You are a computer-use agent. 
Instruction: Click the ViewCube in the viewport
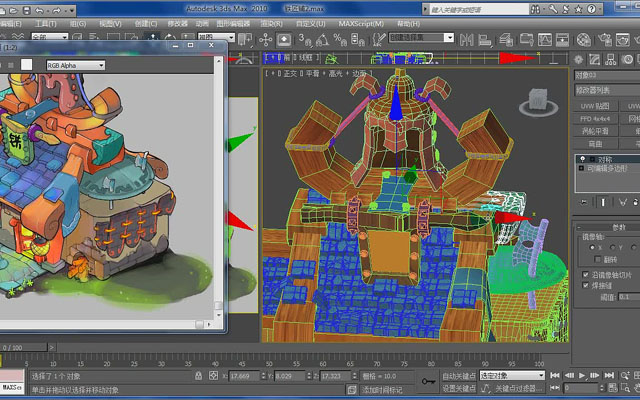pos(538,102)
